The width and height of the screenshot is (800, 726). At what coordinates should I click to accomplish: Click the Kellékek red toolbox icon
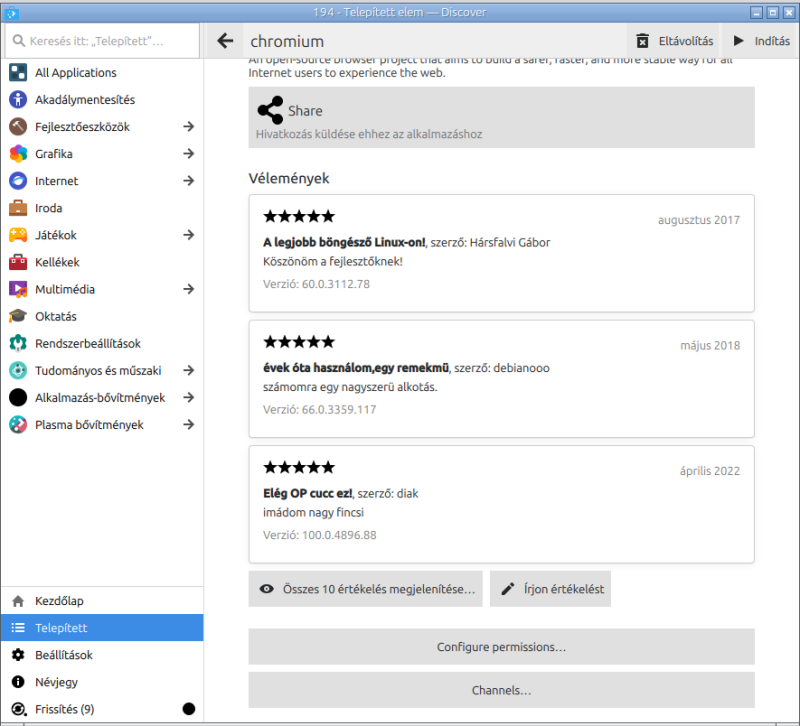[x=18, y=262]
